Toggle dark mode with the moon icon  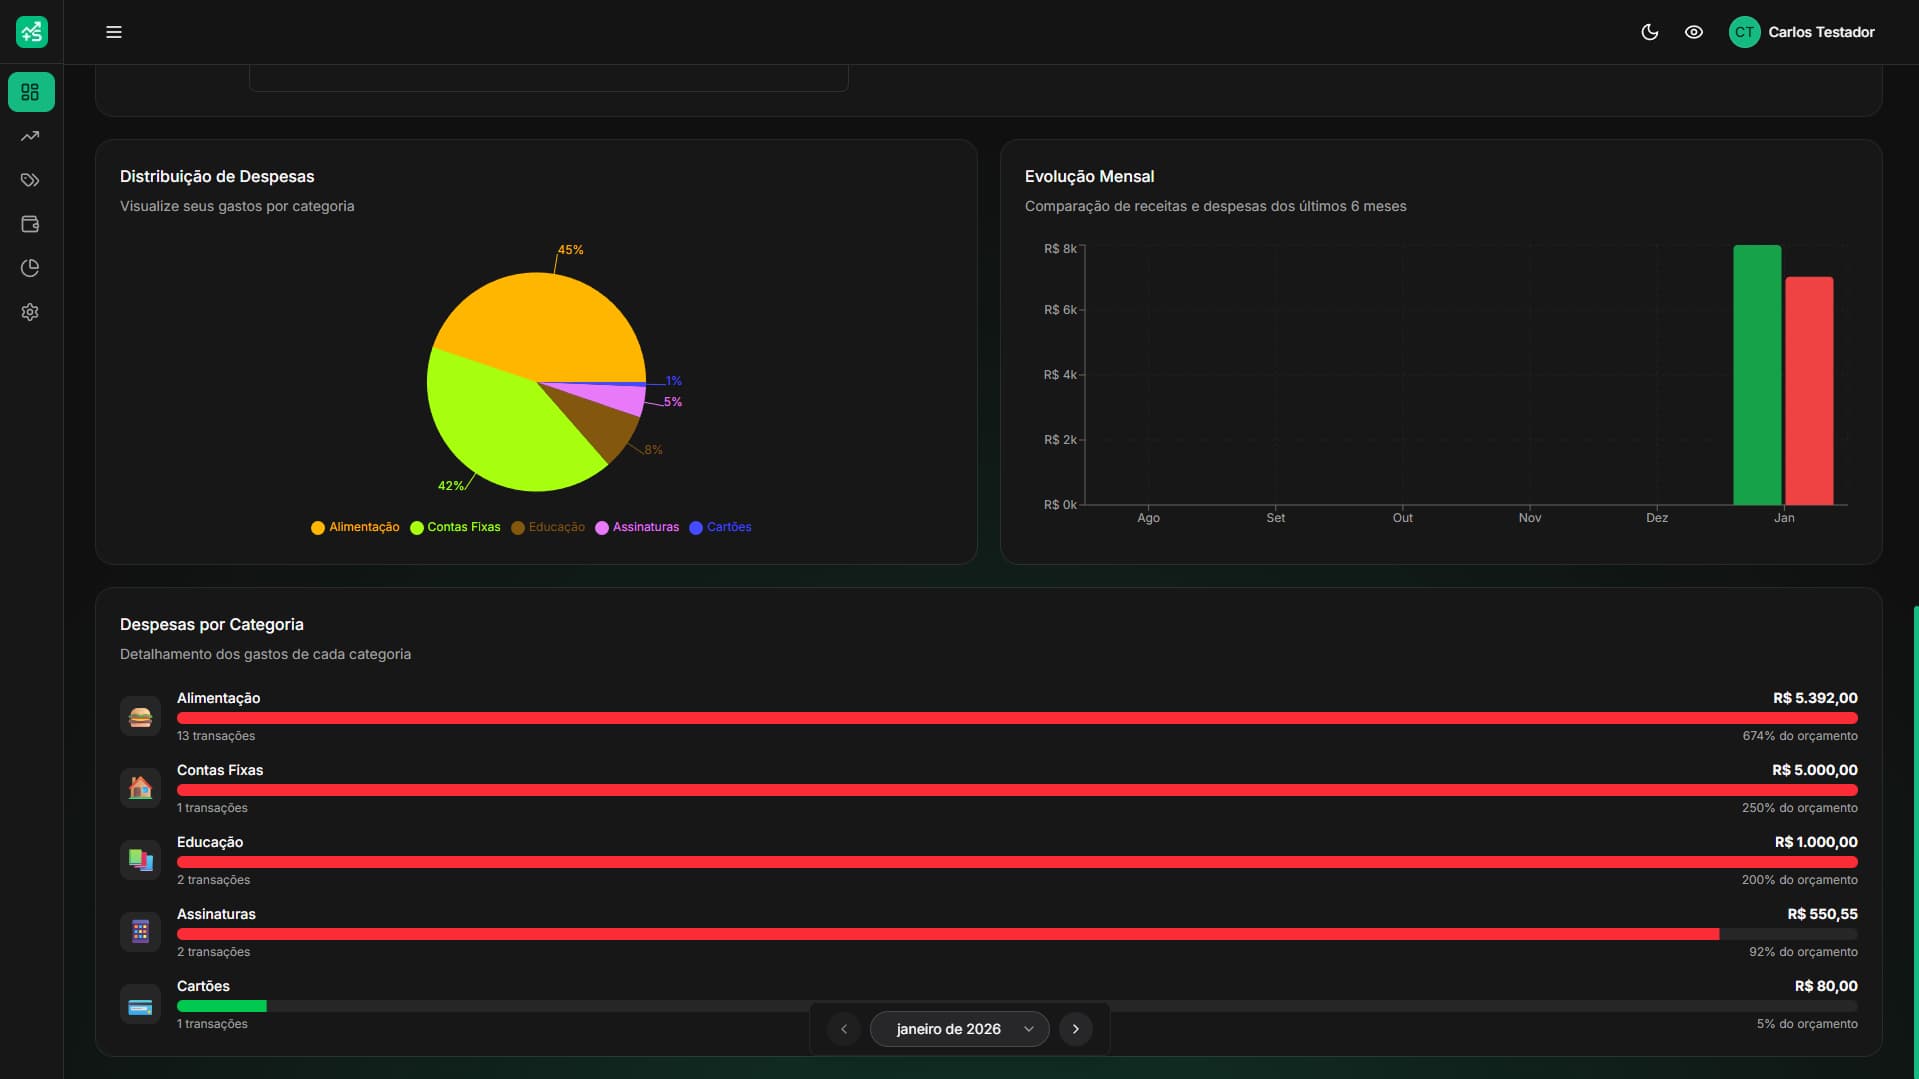coord(1648,32)
